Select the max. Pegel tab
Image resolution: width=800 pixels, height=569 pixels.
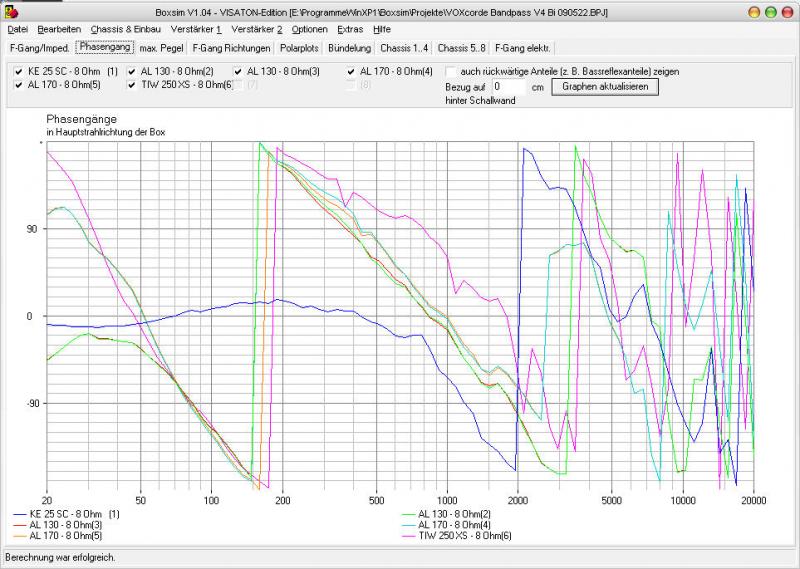(x=161, y=48)
